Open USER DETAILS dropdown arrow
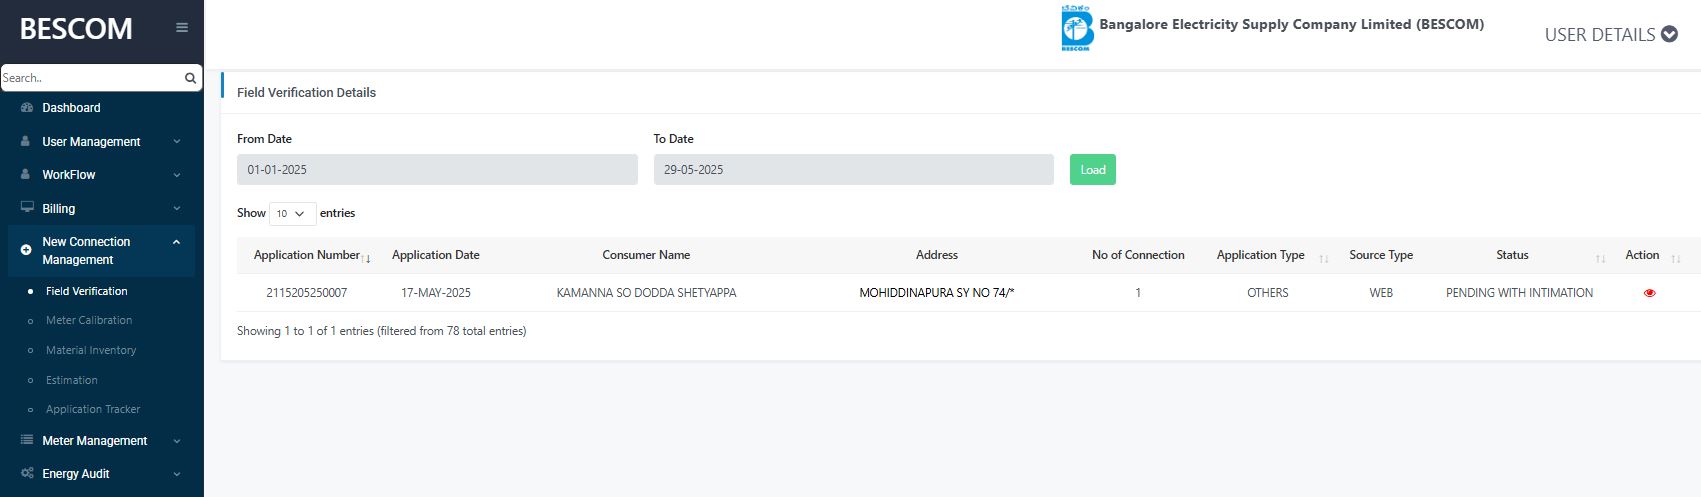Image resolution: width=1701 pixels, height=497 pixels. pyautogui.click(x=1669, y=34)
